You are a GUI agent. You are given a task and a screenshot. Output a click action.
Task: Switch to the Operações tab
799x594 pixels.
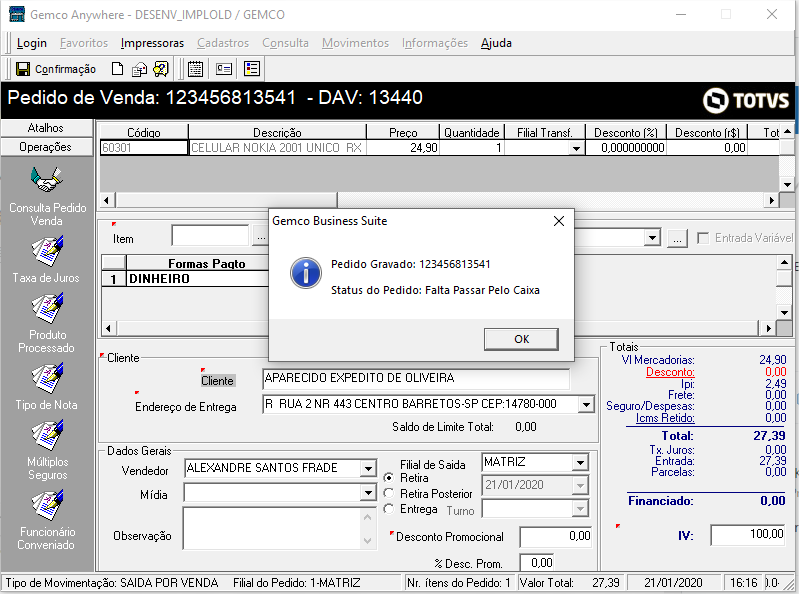pos(46,147)
